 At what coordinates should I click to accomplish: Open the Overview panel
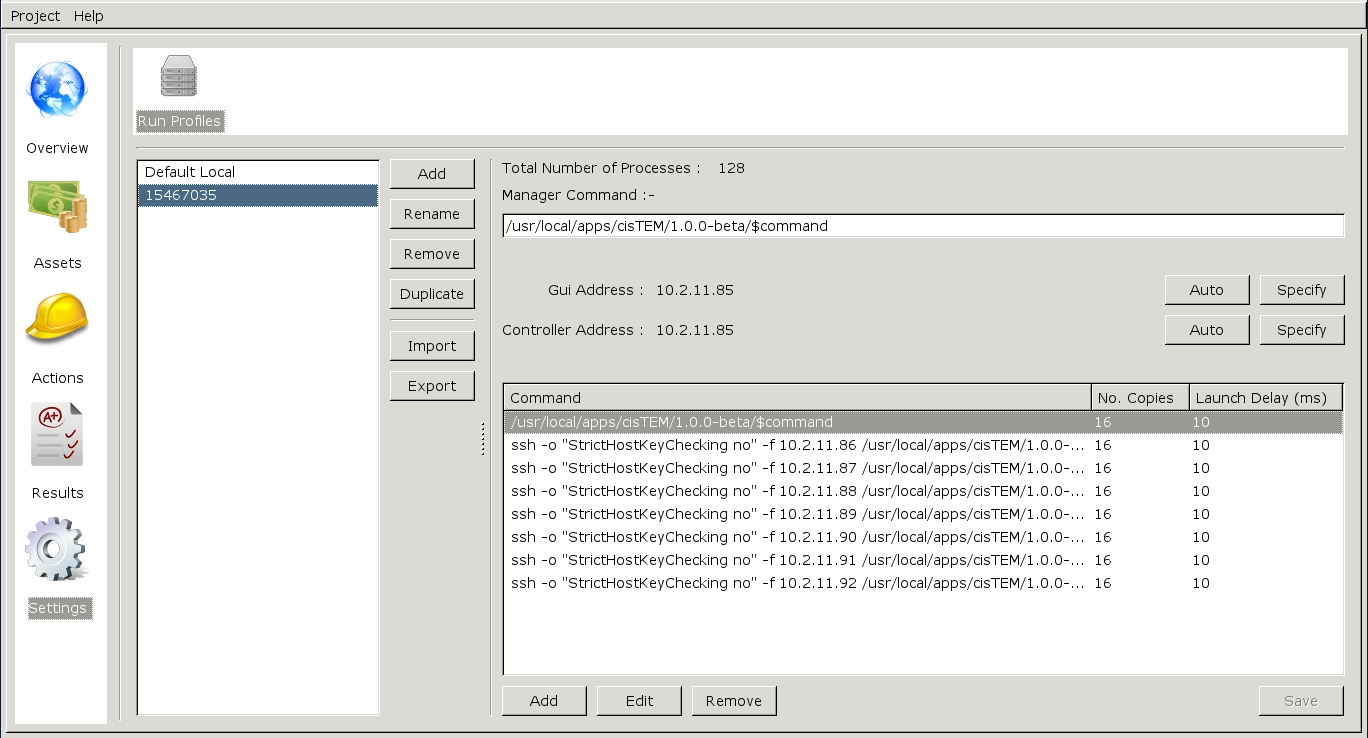click(57, 103)
